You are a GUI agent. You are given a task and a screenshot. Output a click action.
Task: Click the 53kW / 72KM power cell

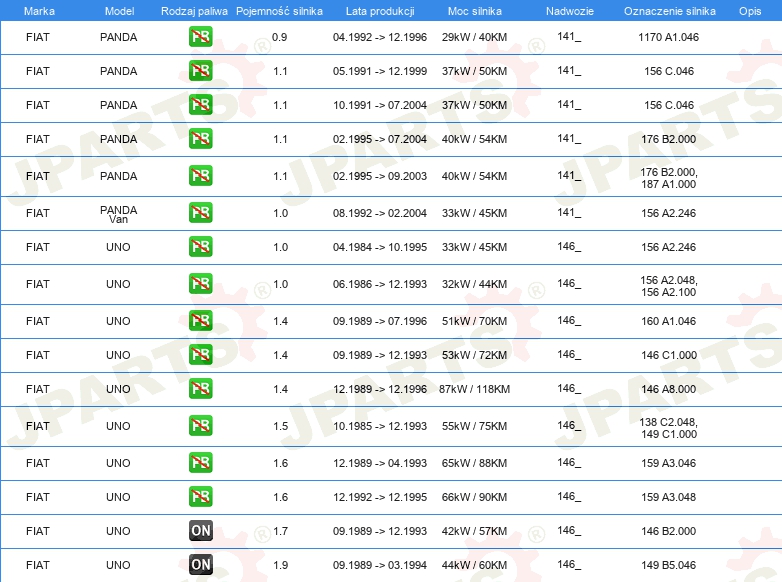tap(474, 355)
